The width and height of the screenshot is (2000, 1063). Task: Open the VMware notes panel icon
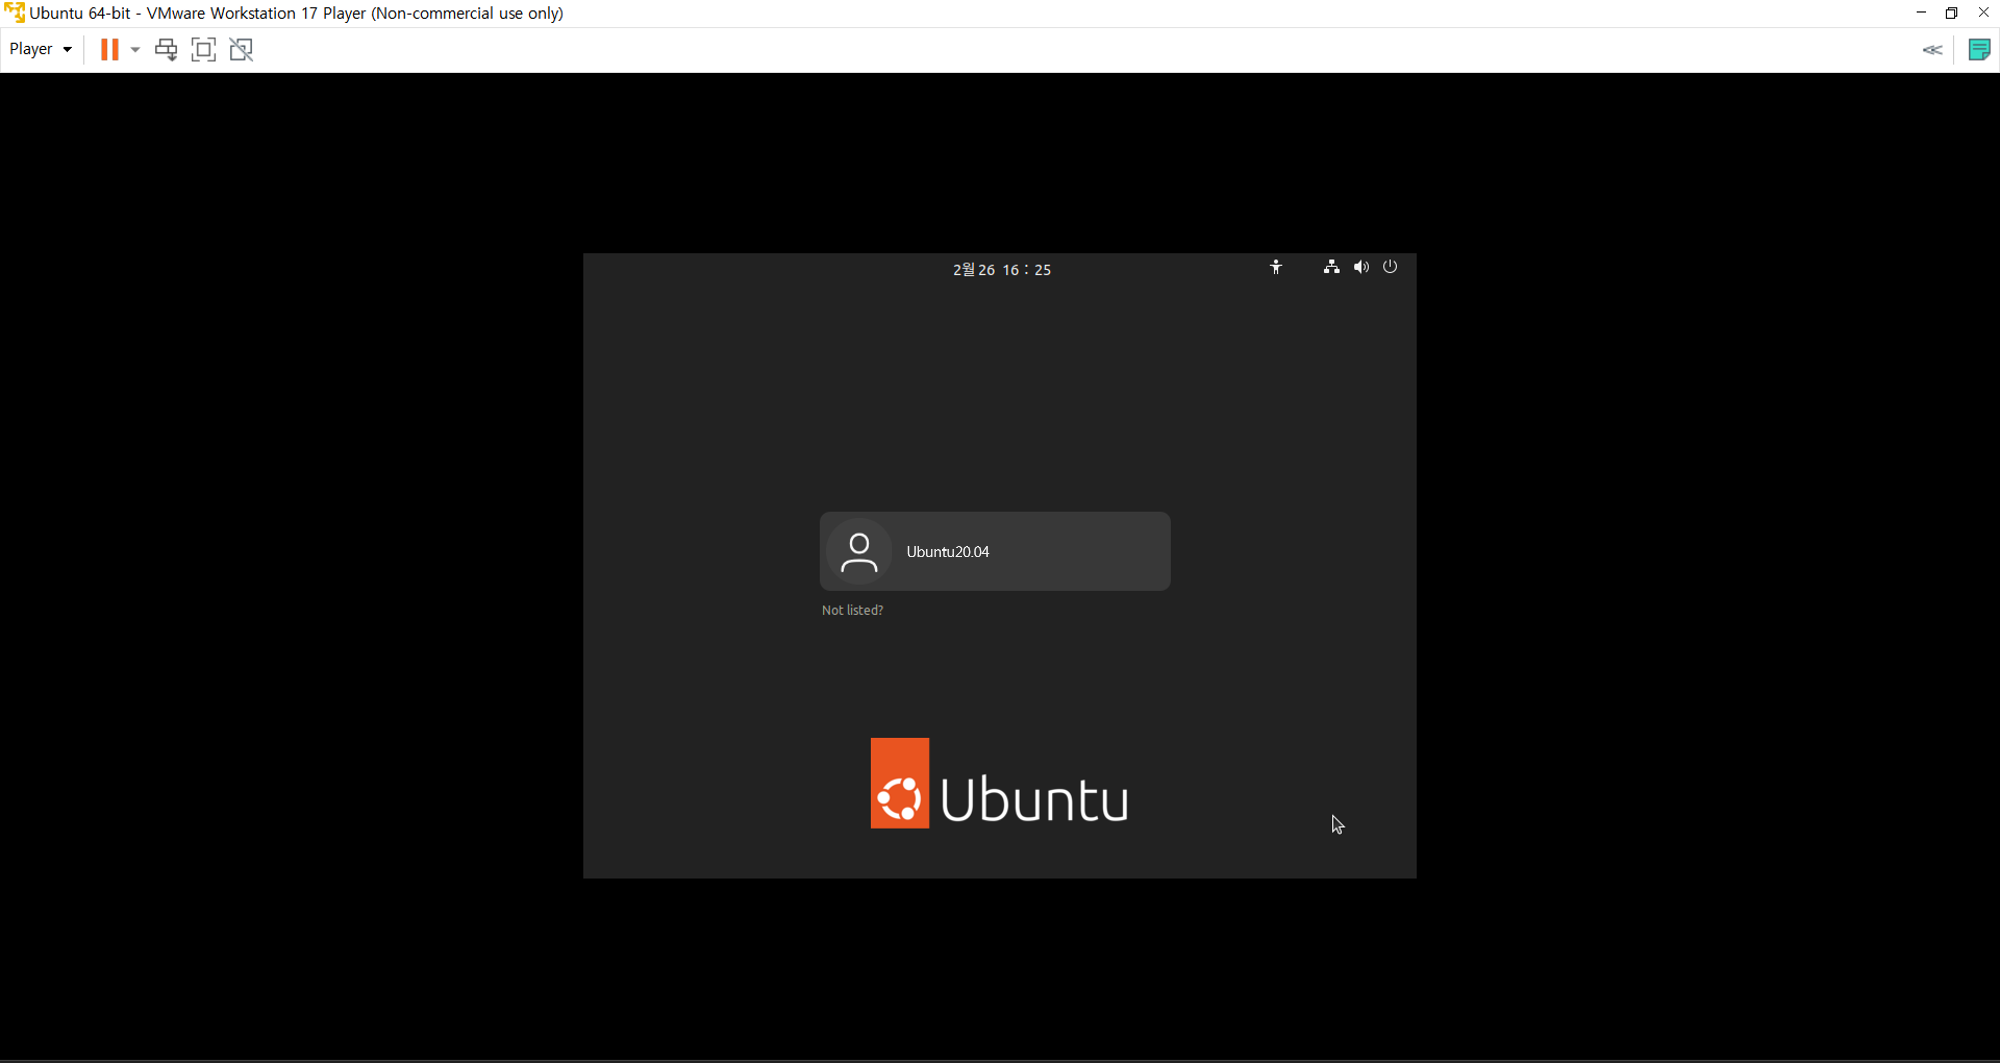[x=1979, y=49]
